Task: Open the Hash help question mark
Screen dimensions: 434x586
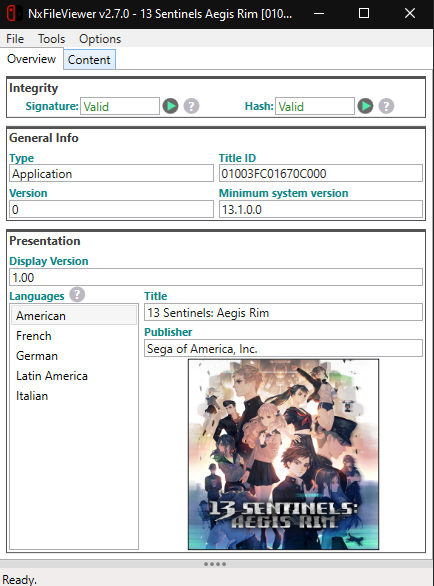Action: point(386,106)
